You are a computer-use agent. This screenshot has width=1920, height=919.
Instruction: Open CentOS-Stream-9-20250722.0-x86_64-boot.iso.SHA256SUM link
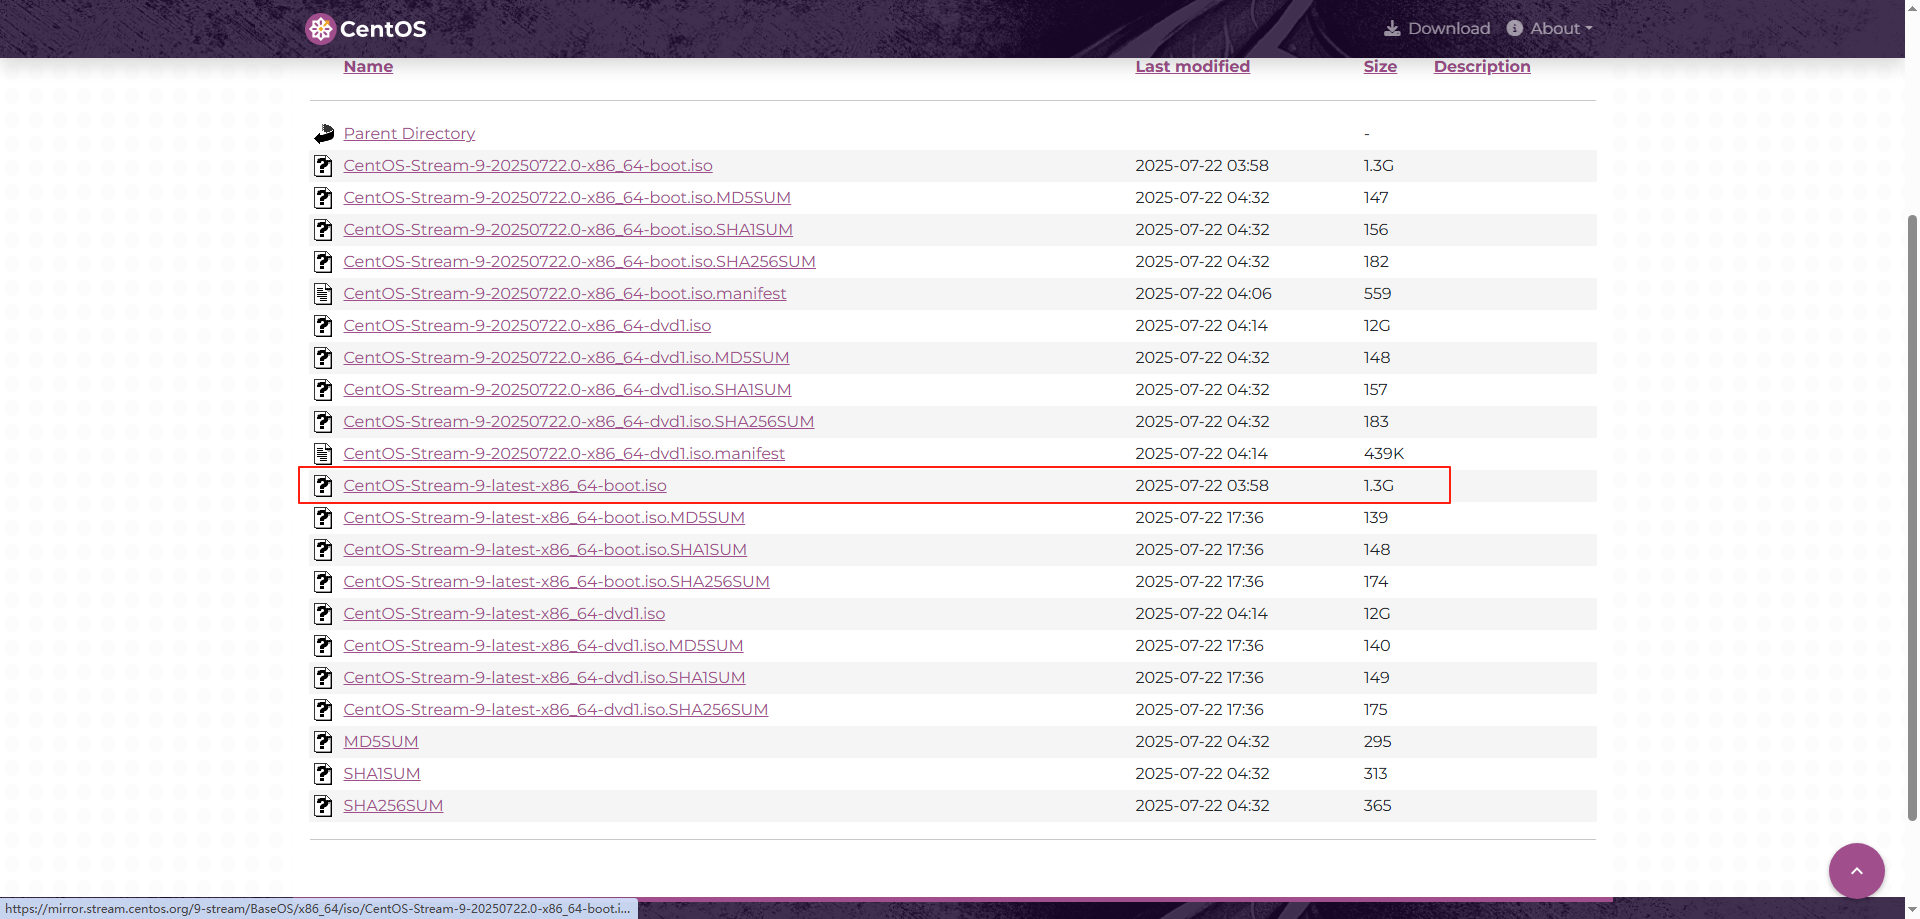[579, 261]
